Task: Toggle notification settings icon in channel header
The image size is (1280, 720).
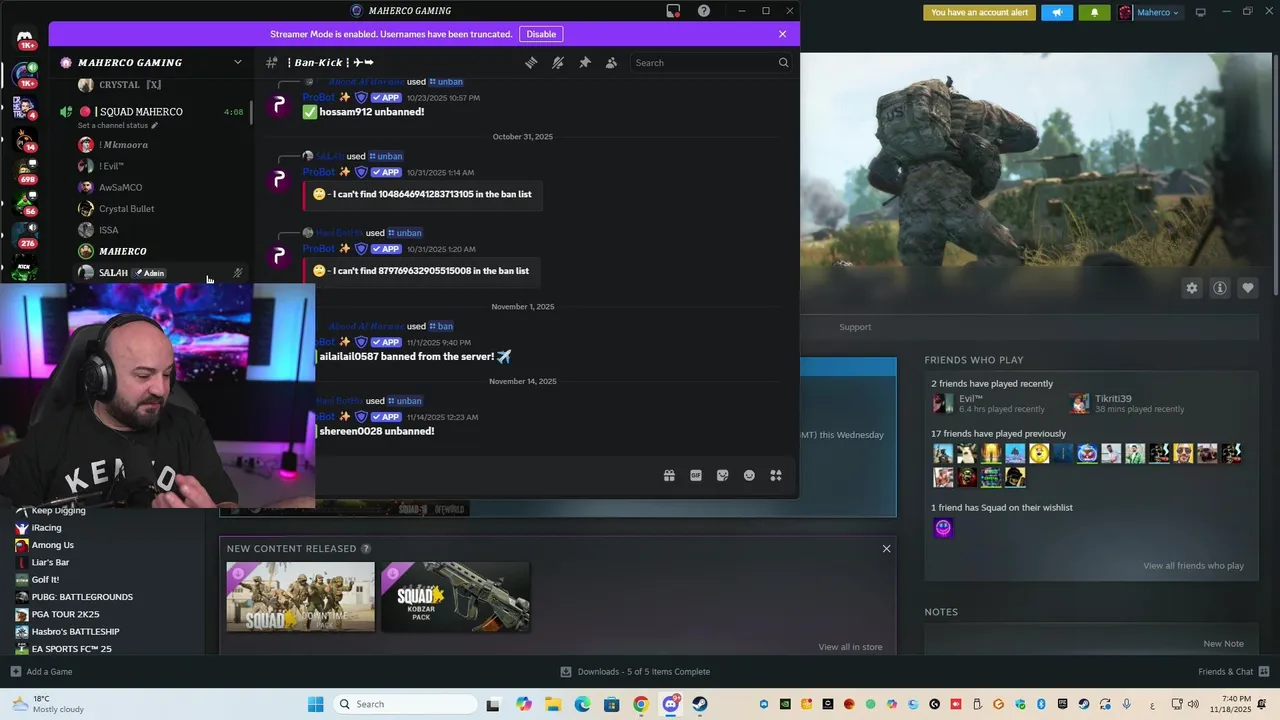Action: point(558,62)
